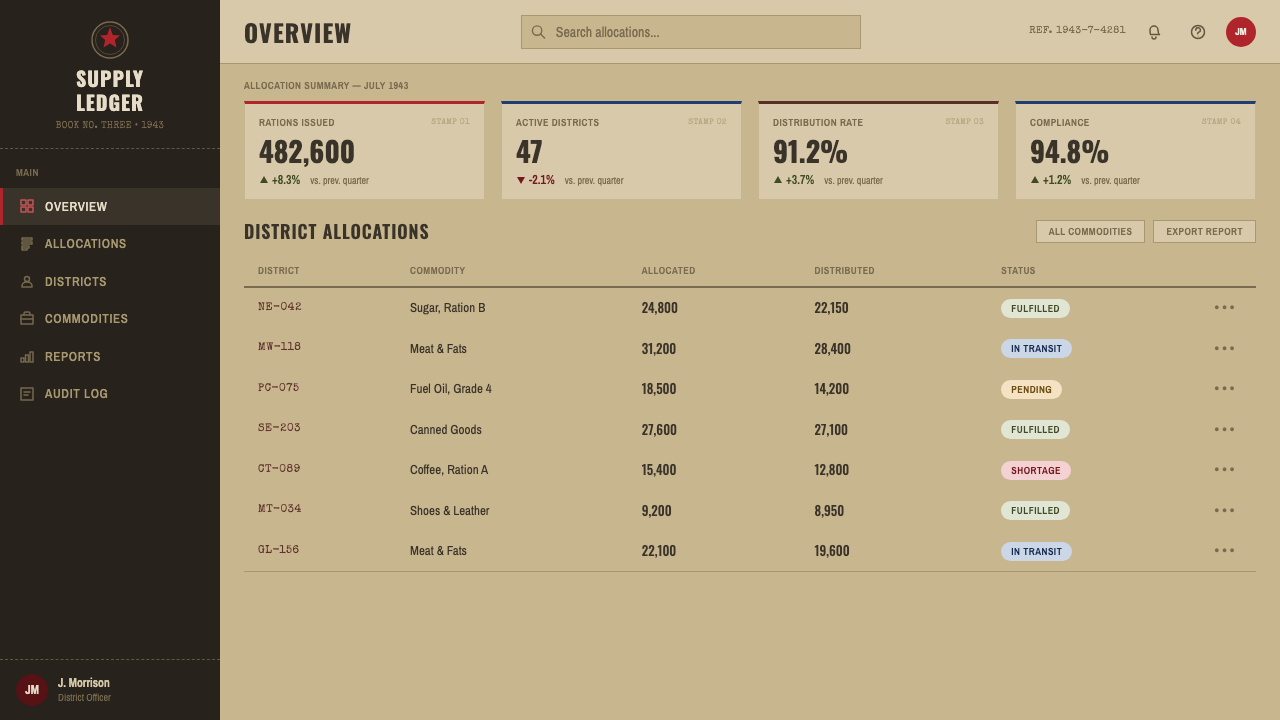Click the Sugar, Ration B commodity cell
1280x720 pixels.
click(x=447, y=308)
